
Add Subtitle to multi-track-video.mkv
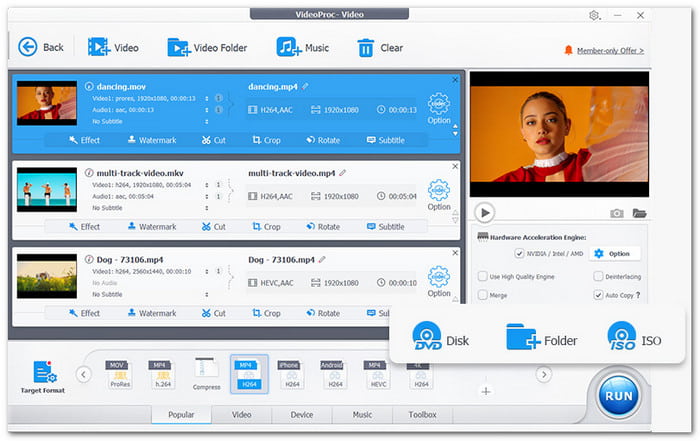(386, 227)
